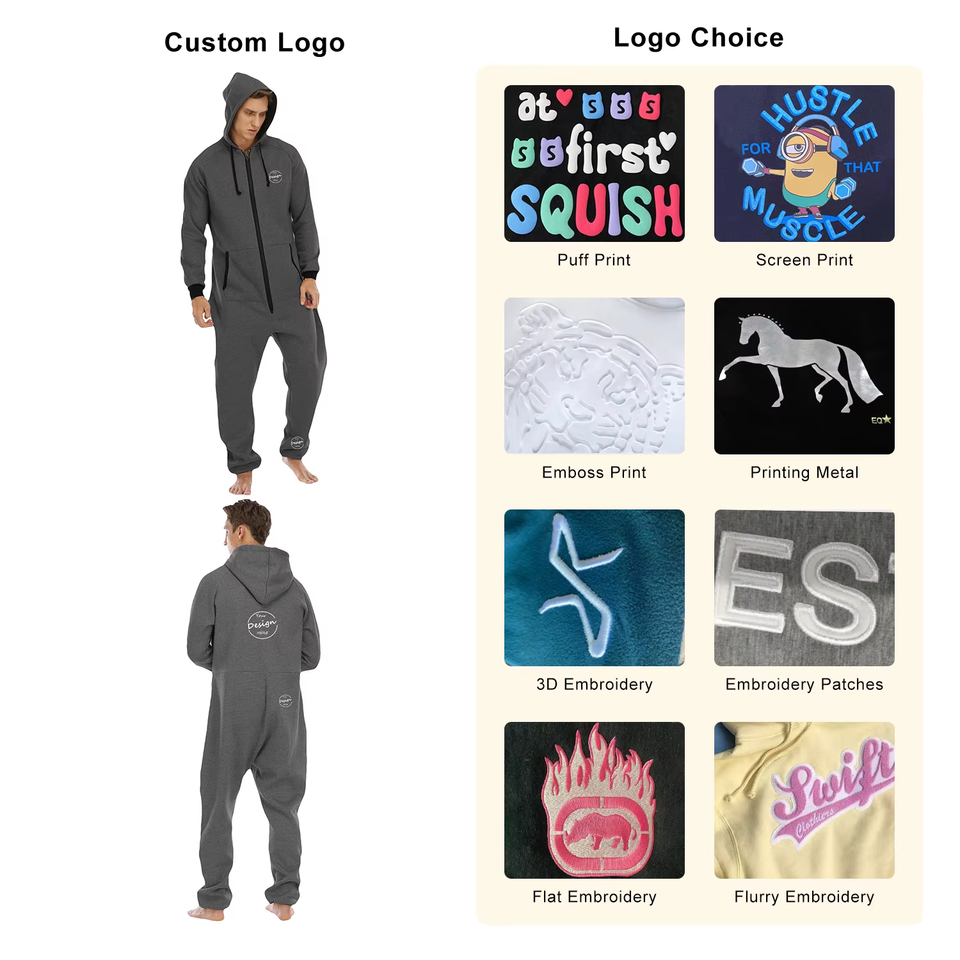Click the Embroidery Patches caption
The image size is (960, 960).
pyautogui.click(x=804, y=684)
